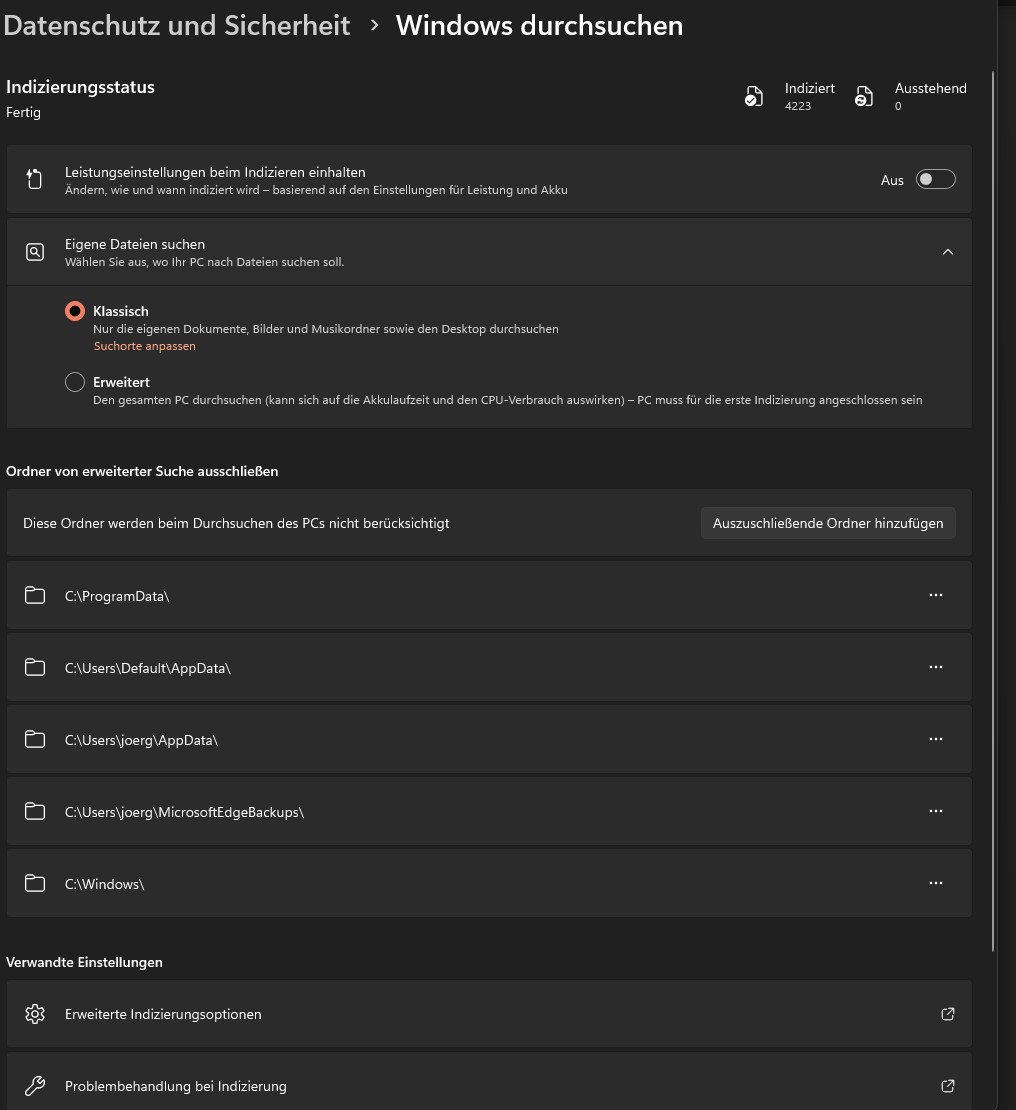Screen dimensions: 1016x1110
Task: Click the Indiziert document checkmark icon
Action: click(x=754, y=97)
